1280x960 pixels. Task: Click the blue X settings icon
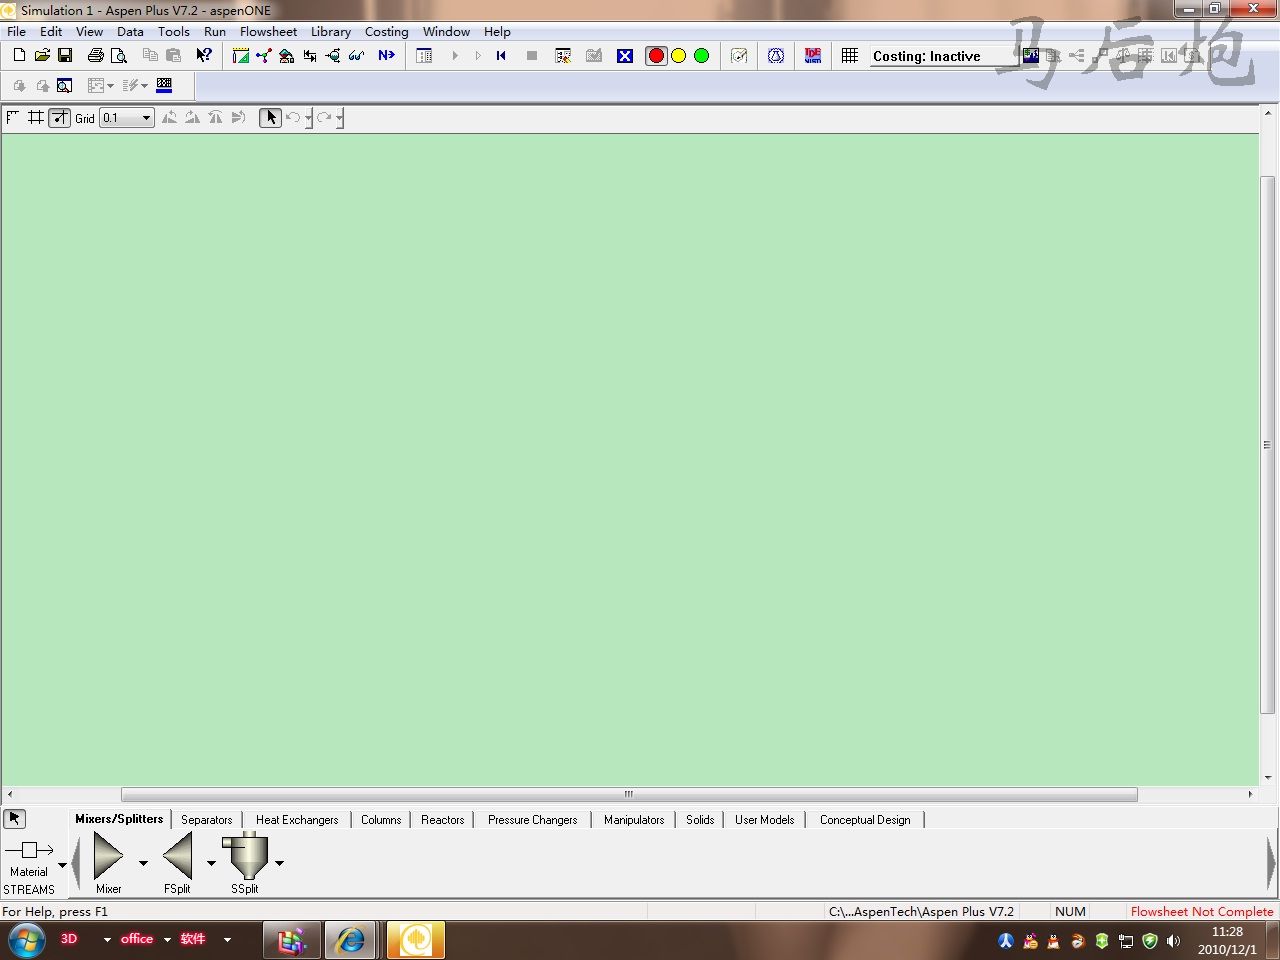pyautogui.click(x=625, y=56)
